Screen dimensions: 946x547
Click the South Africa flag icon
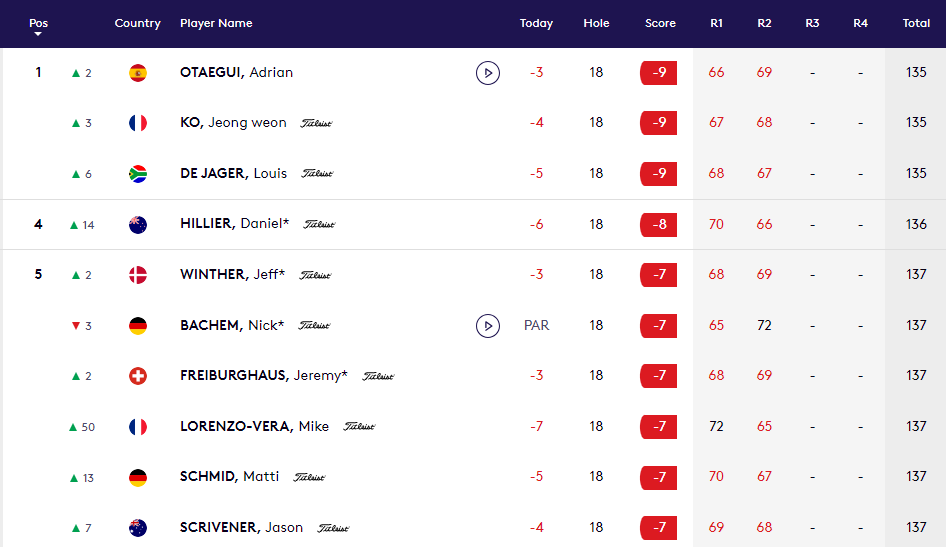(138, 173)
